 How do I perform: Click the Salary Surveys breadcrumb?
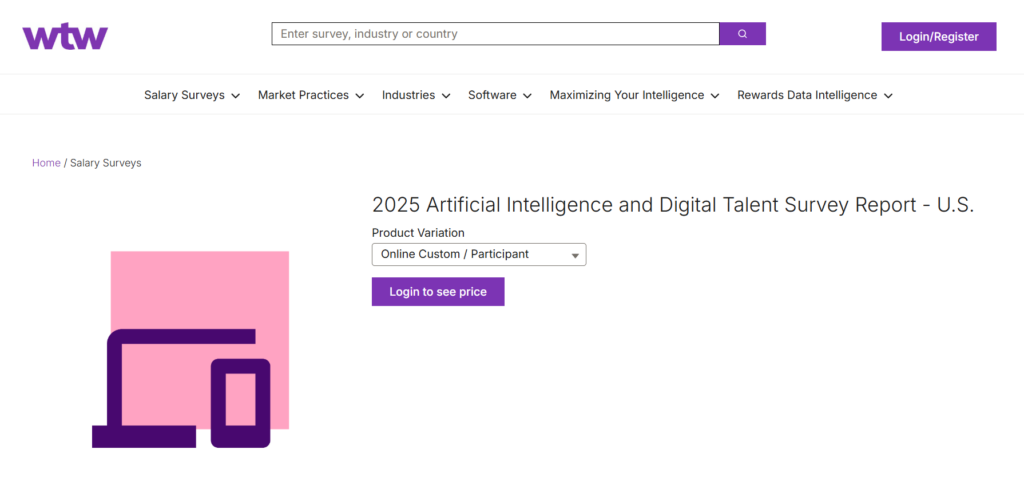[x=106, y=163]
